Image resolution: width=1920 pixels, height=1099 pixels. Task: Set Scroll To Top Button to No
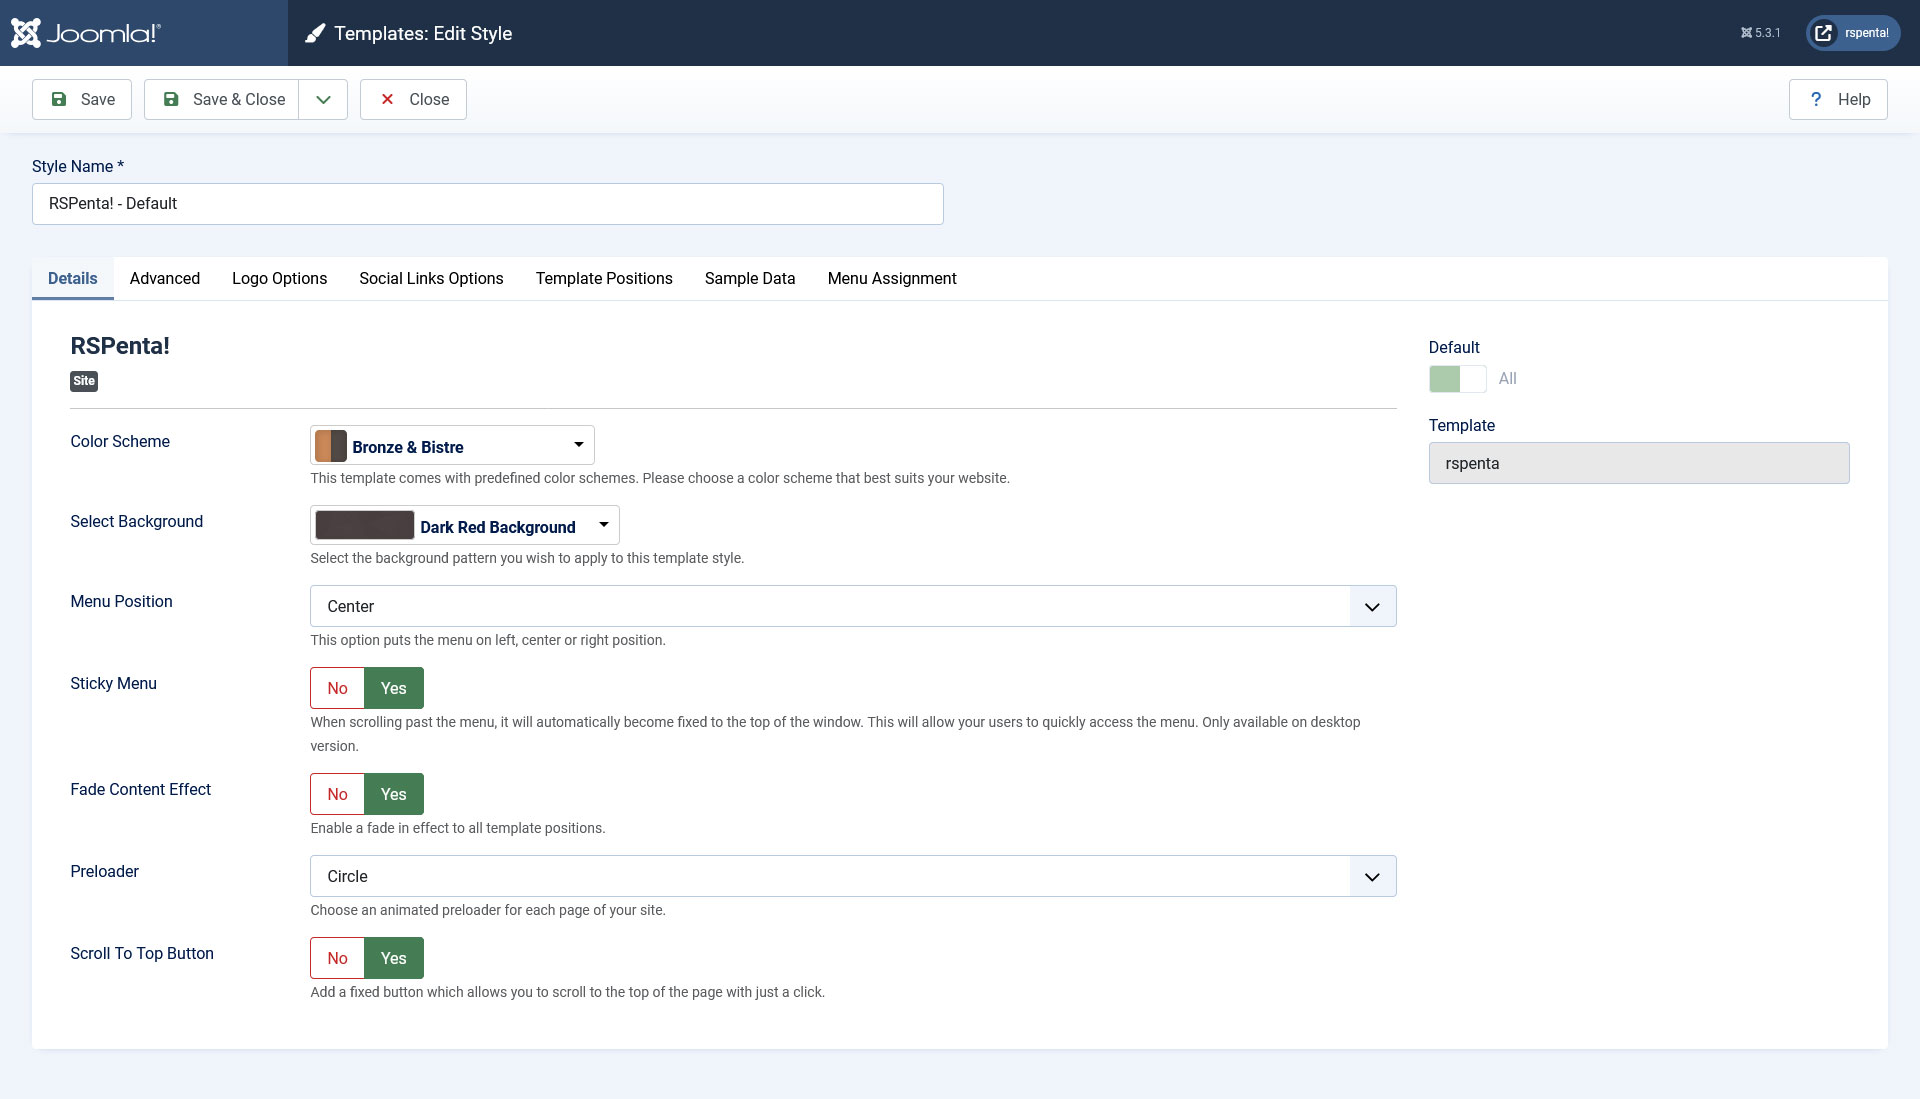(x=337, y=958)
